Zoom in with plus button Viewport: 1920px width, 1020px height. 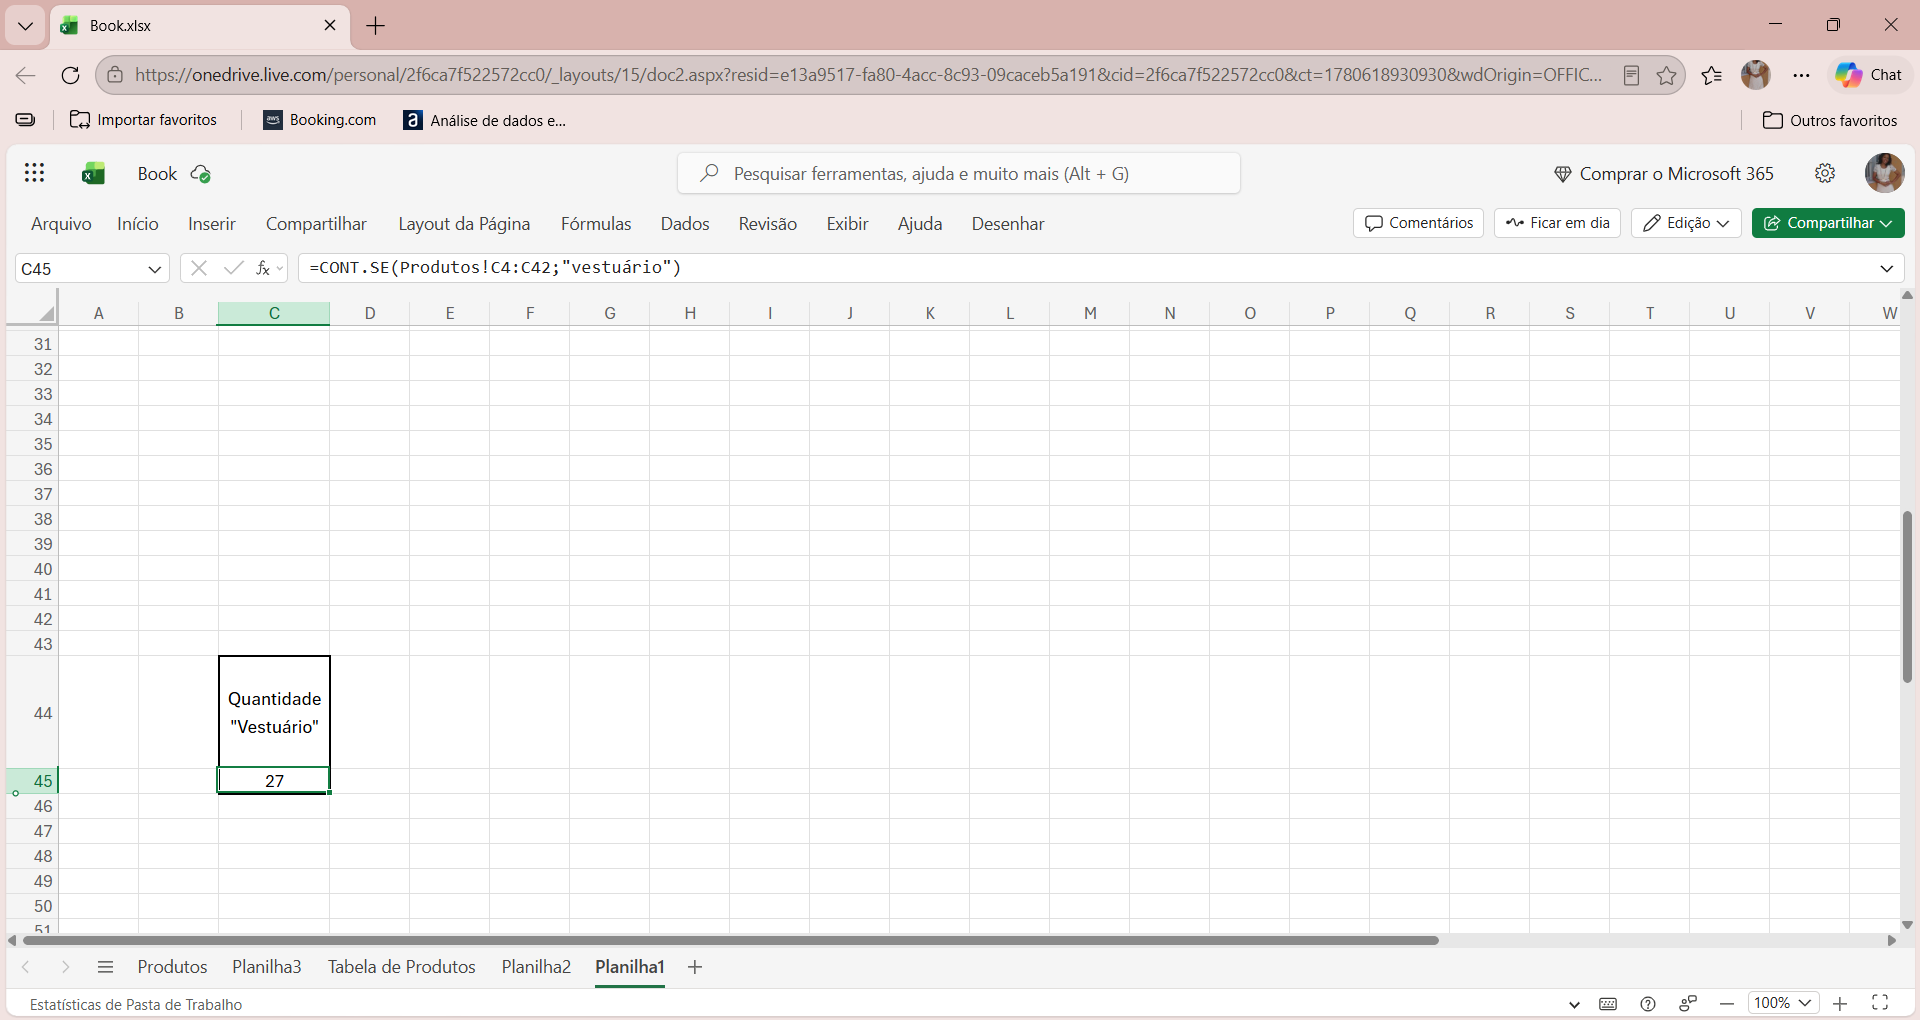point(1840,1003)
